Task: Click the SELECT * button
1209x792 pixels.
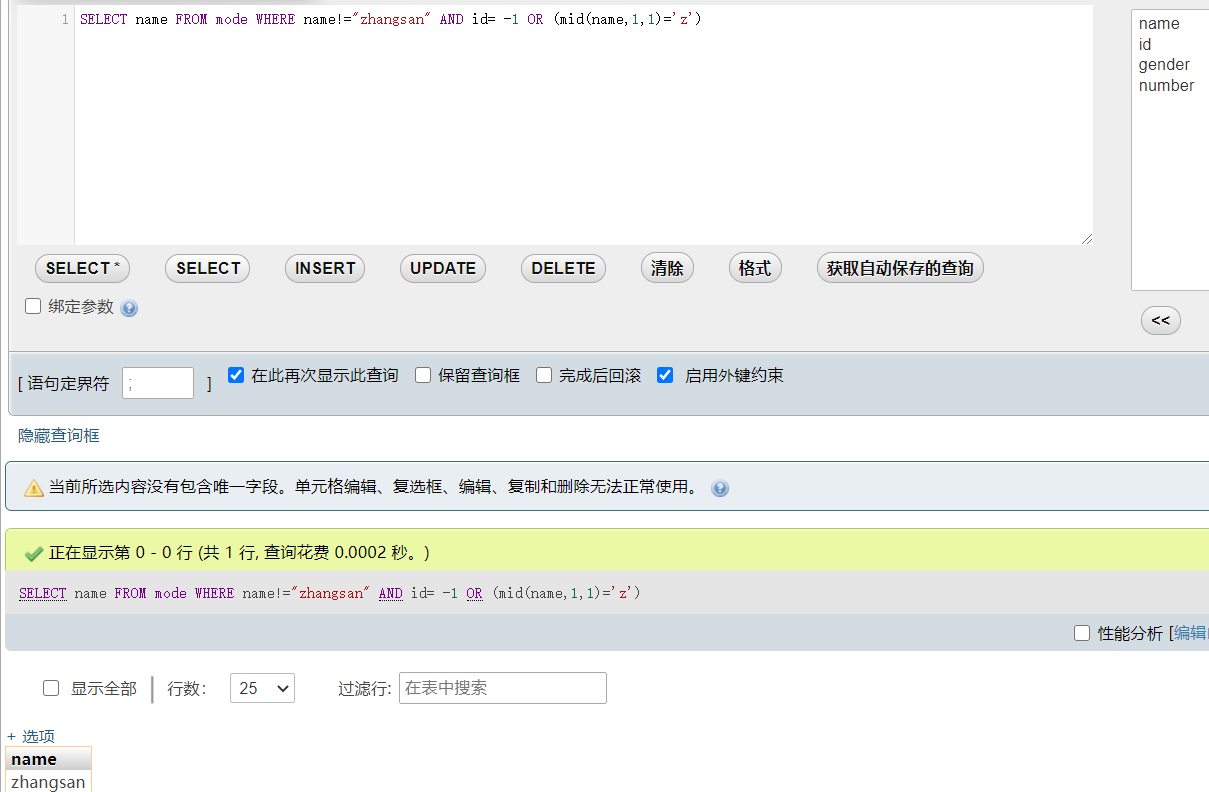Action: point(82,268)
